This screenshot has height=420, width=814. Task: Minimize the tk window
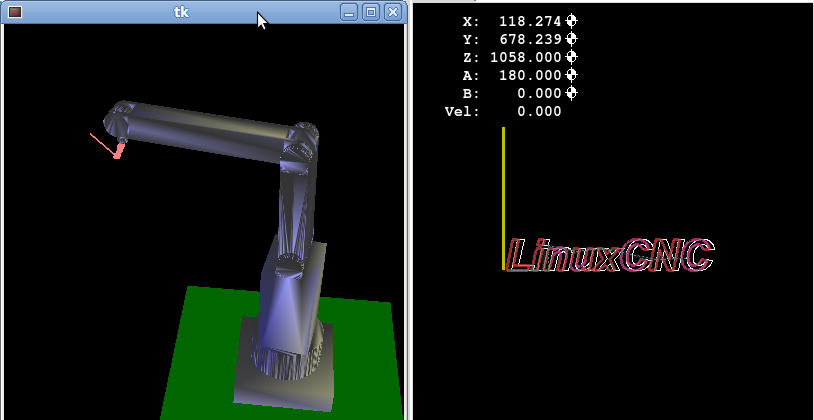pos(349,12)
